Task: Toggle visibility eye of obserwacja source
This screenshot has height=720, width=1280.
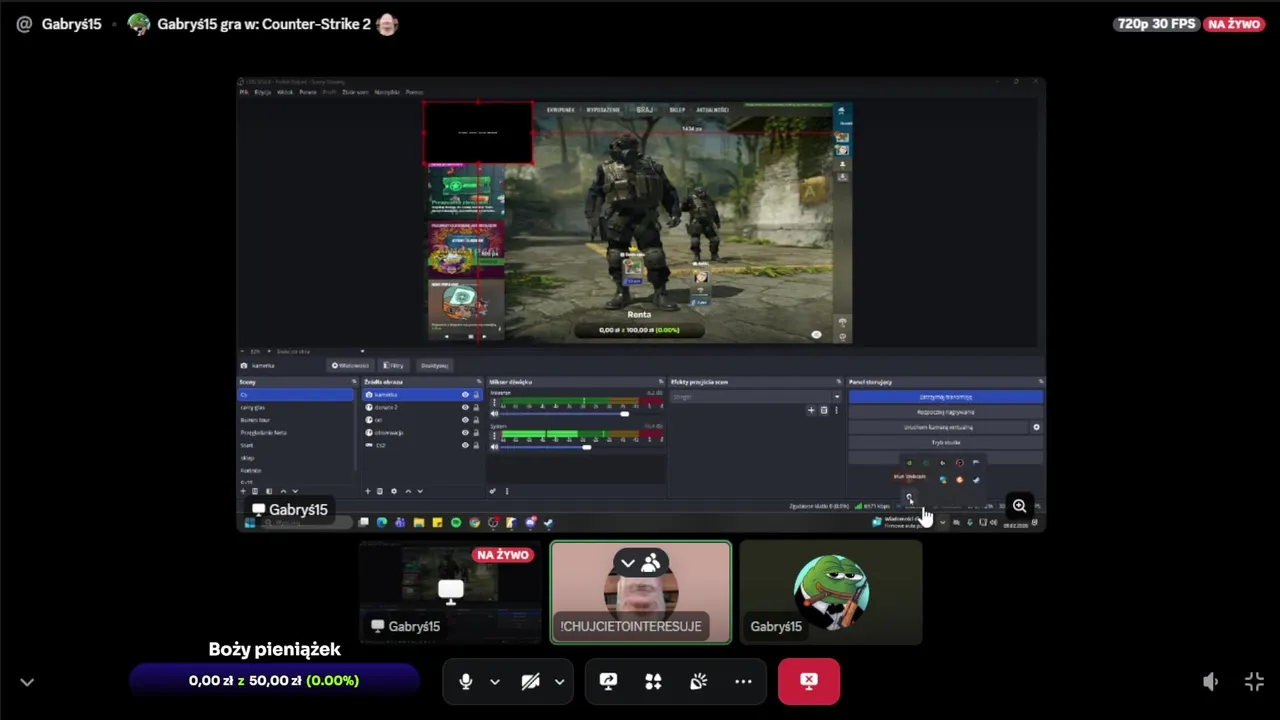Action: point(465,432)
